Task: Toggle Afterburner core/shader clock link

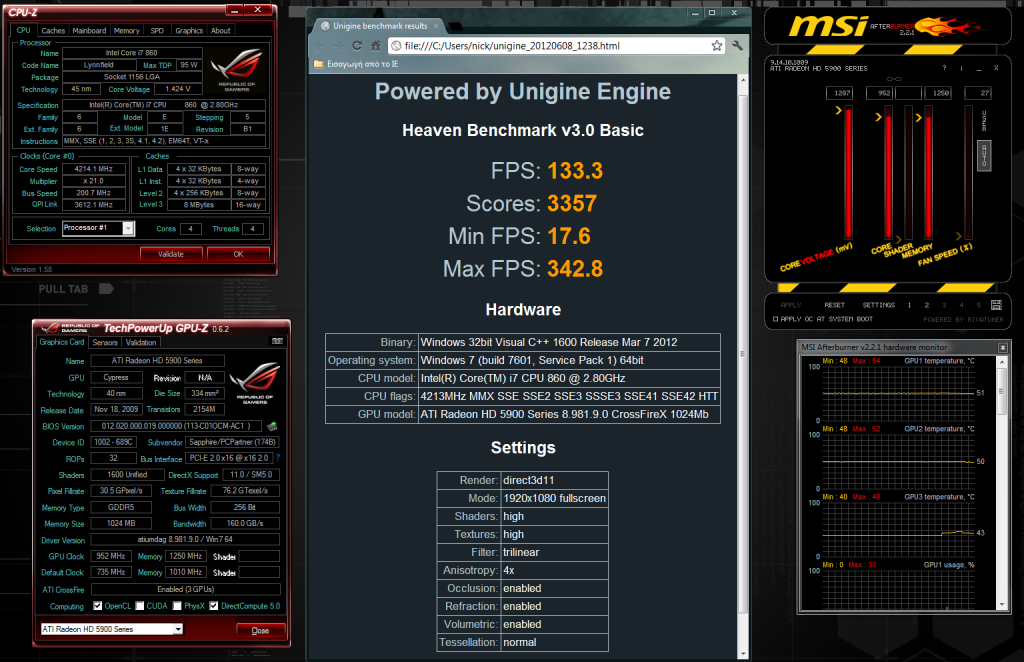Action: click(x=893, y=79)
